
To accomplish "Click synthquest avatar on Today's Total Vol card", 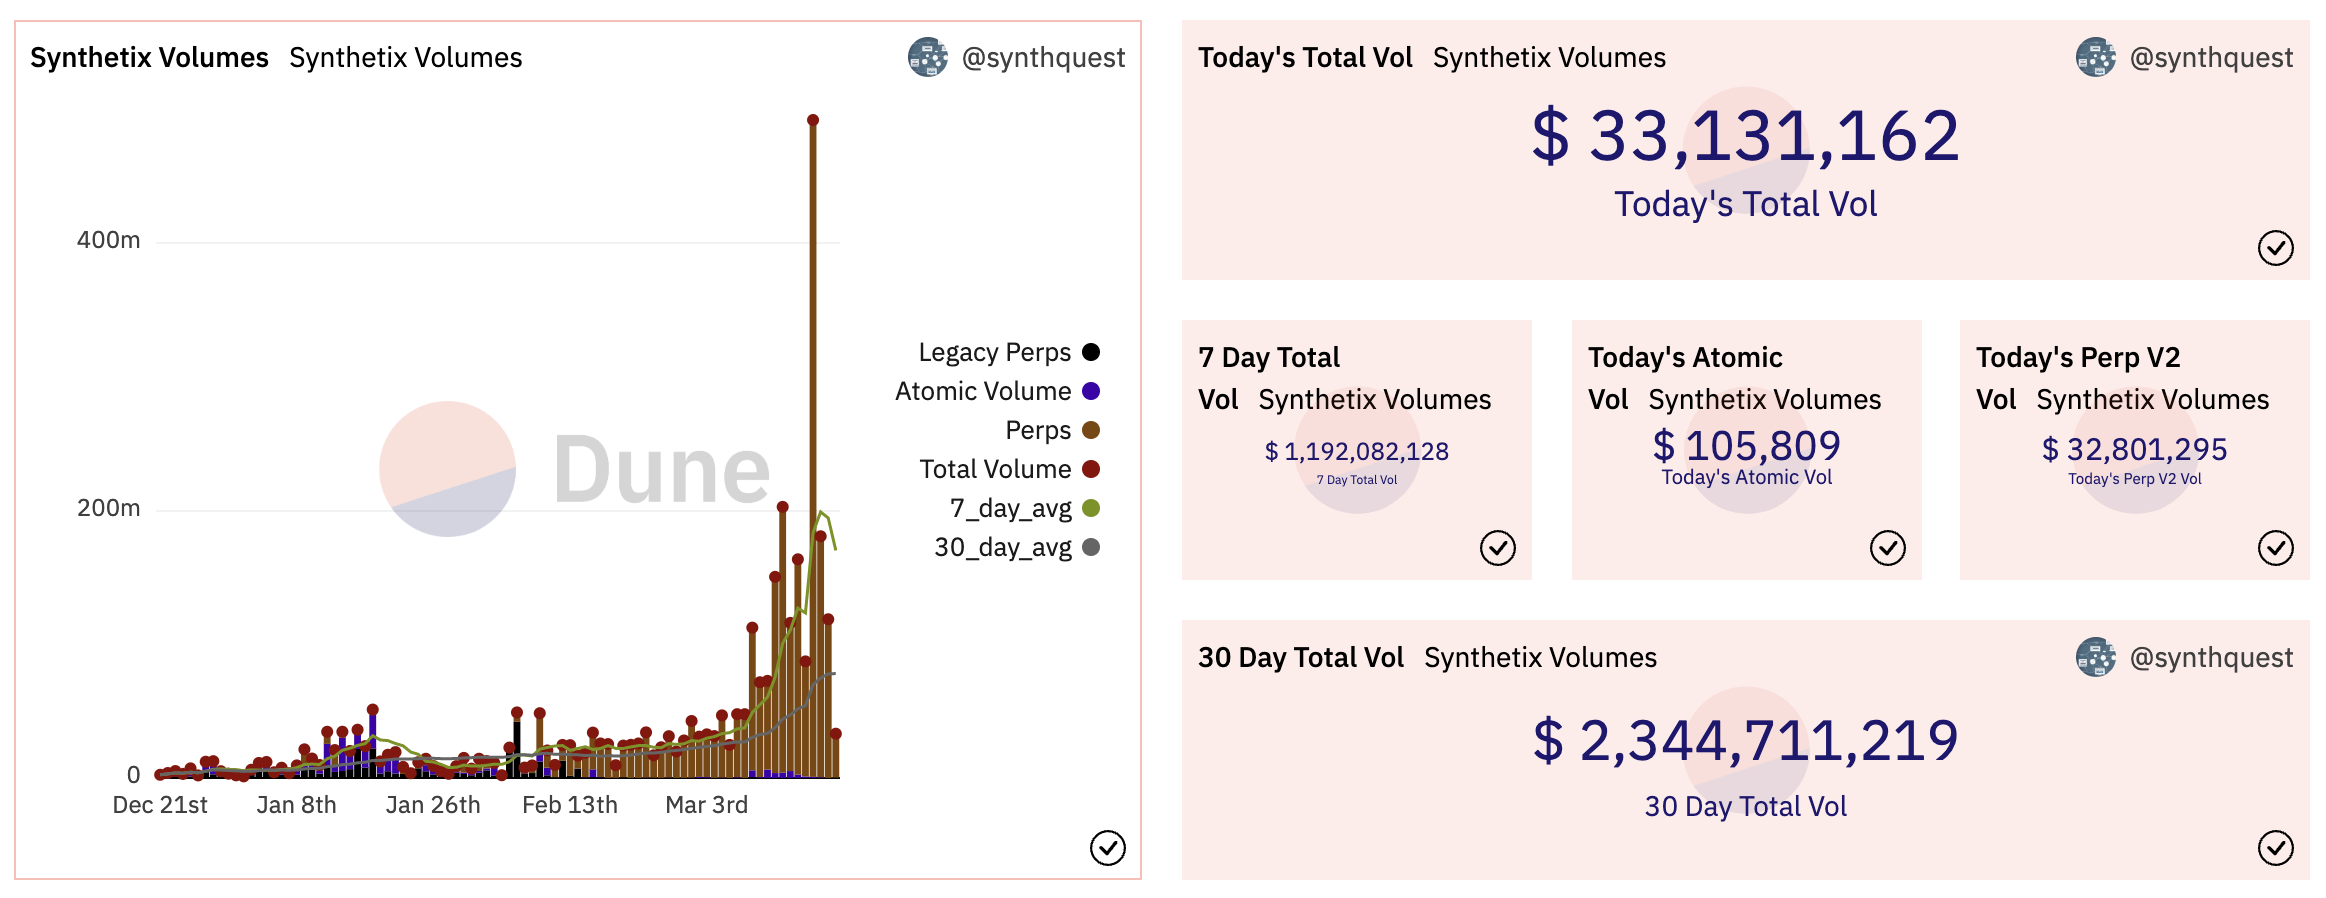I will [x=2095, y=58].
